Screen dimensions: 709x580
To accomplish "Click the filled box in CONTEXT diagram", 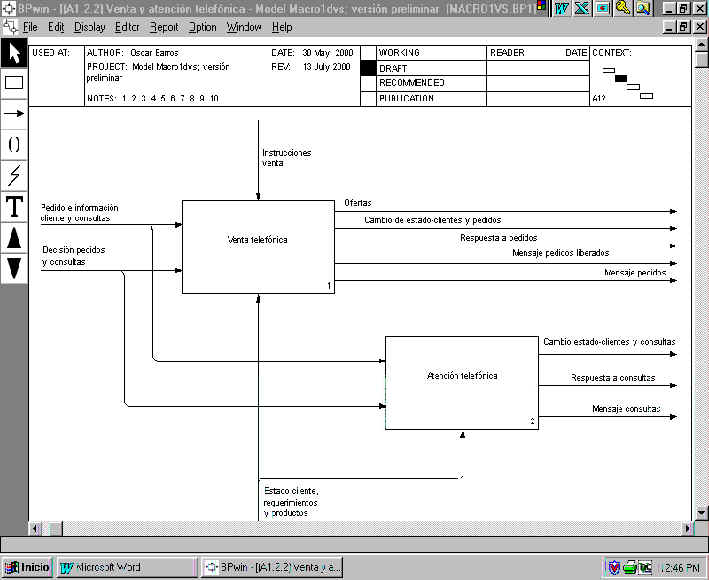I will [621, 78].
